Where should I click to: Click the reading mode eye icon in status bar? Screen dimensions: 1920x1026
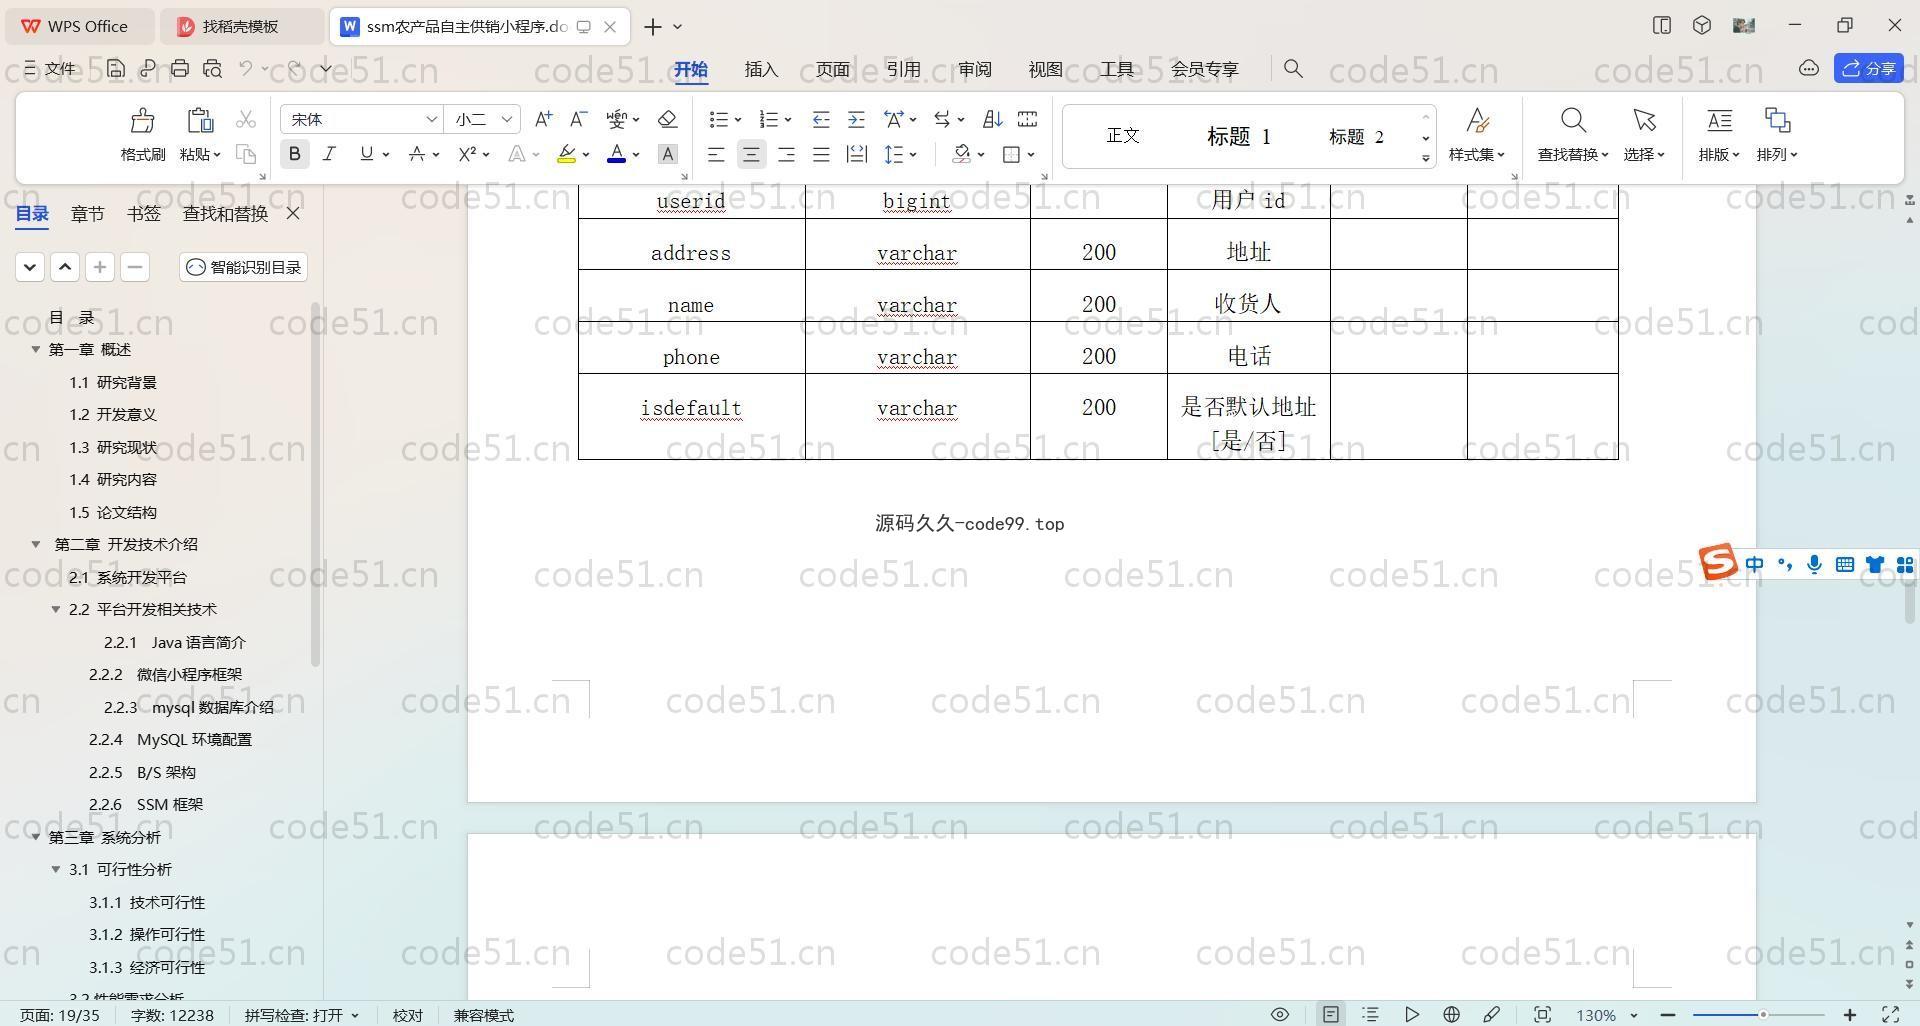pyautogui.click(x=1280, y=1014)
